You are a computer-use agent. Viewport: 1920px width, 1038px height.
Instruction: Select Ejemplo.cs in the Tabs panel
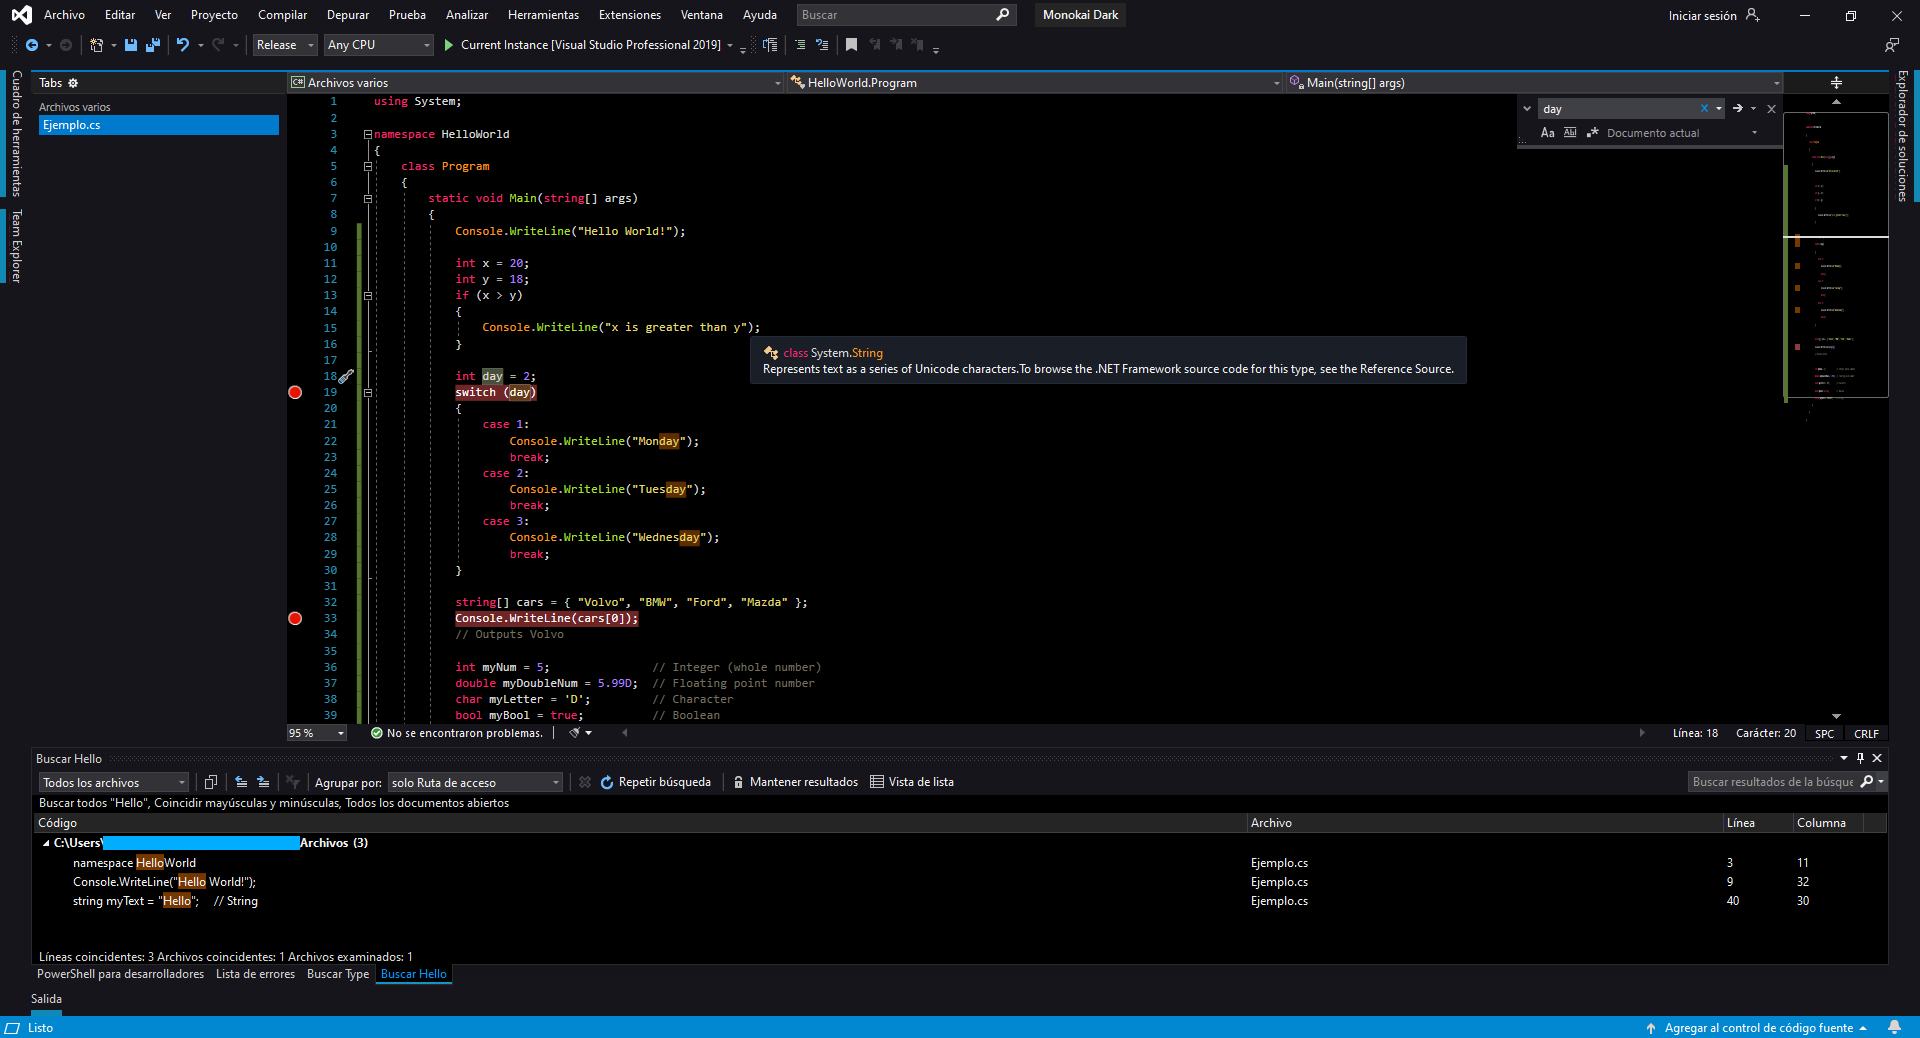(x=159, y=125)
